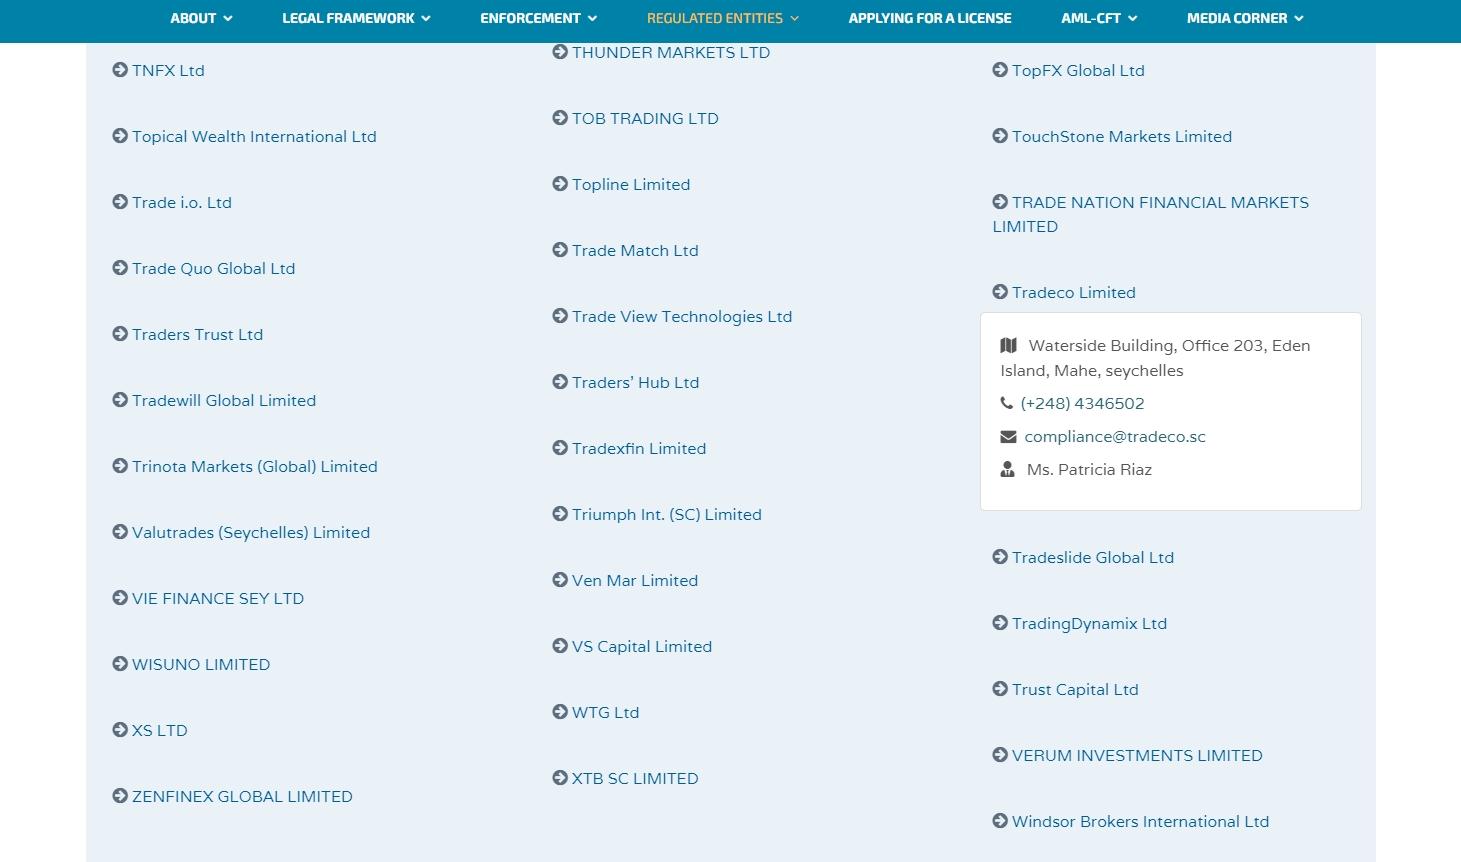Open Windsor Brokers International Ltd entry
1461x862 pixels.
point(1140,821)
